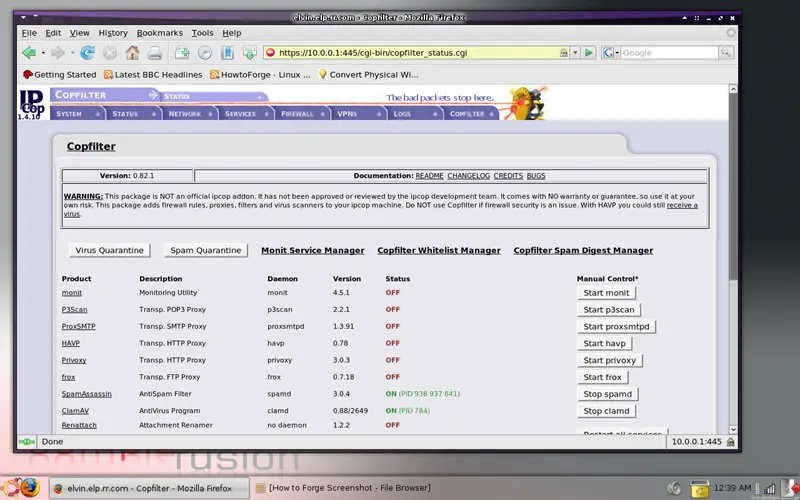
Task: Expand the Status navigation menu
Action: (x=134, y=114)
